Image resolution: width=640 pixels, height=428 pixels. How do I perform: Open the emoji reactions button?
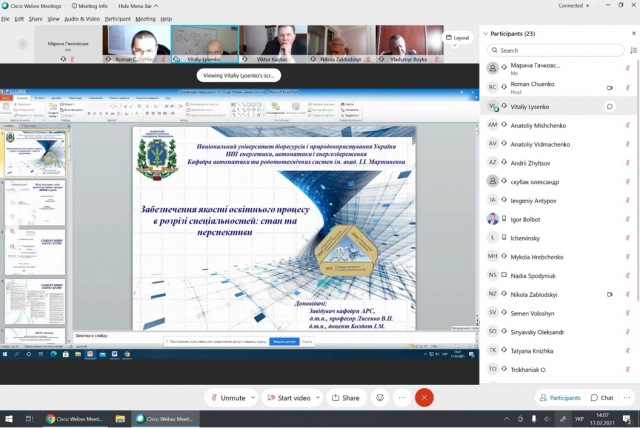(x=380, y=397)
